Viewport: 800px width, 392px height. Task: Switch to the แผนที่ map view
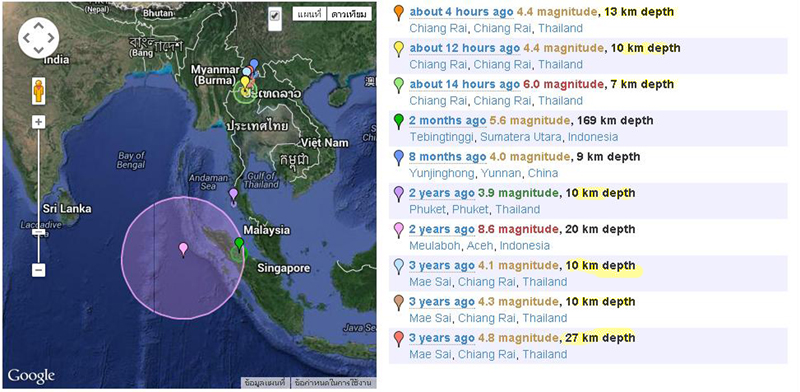point(310,14)
